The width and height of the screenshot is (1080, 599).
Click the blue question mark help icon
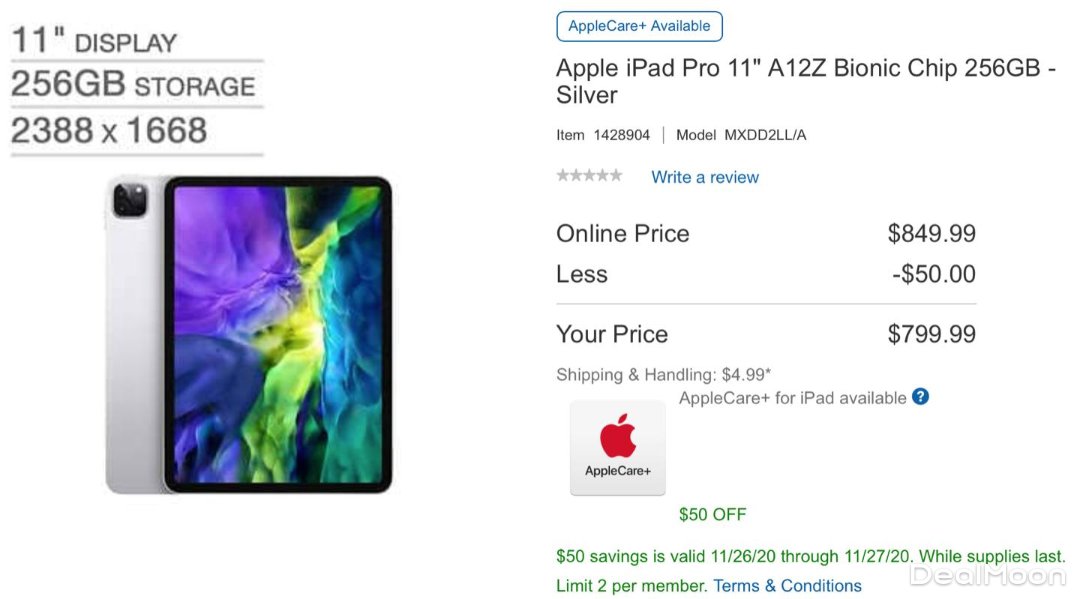point(920,397)
